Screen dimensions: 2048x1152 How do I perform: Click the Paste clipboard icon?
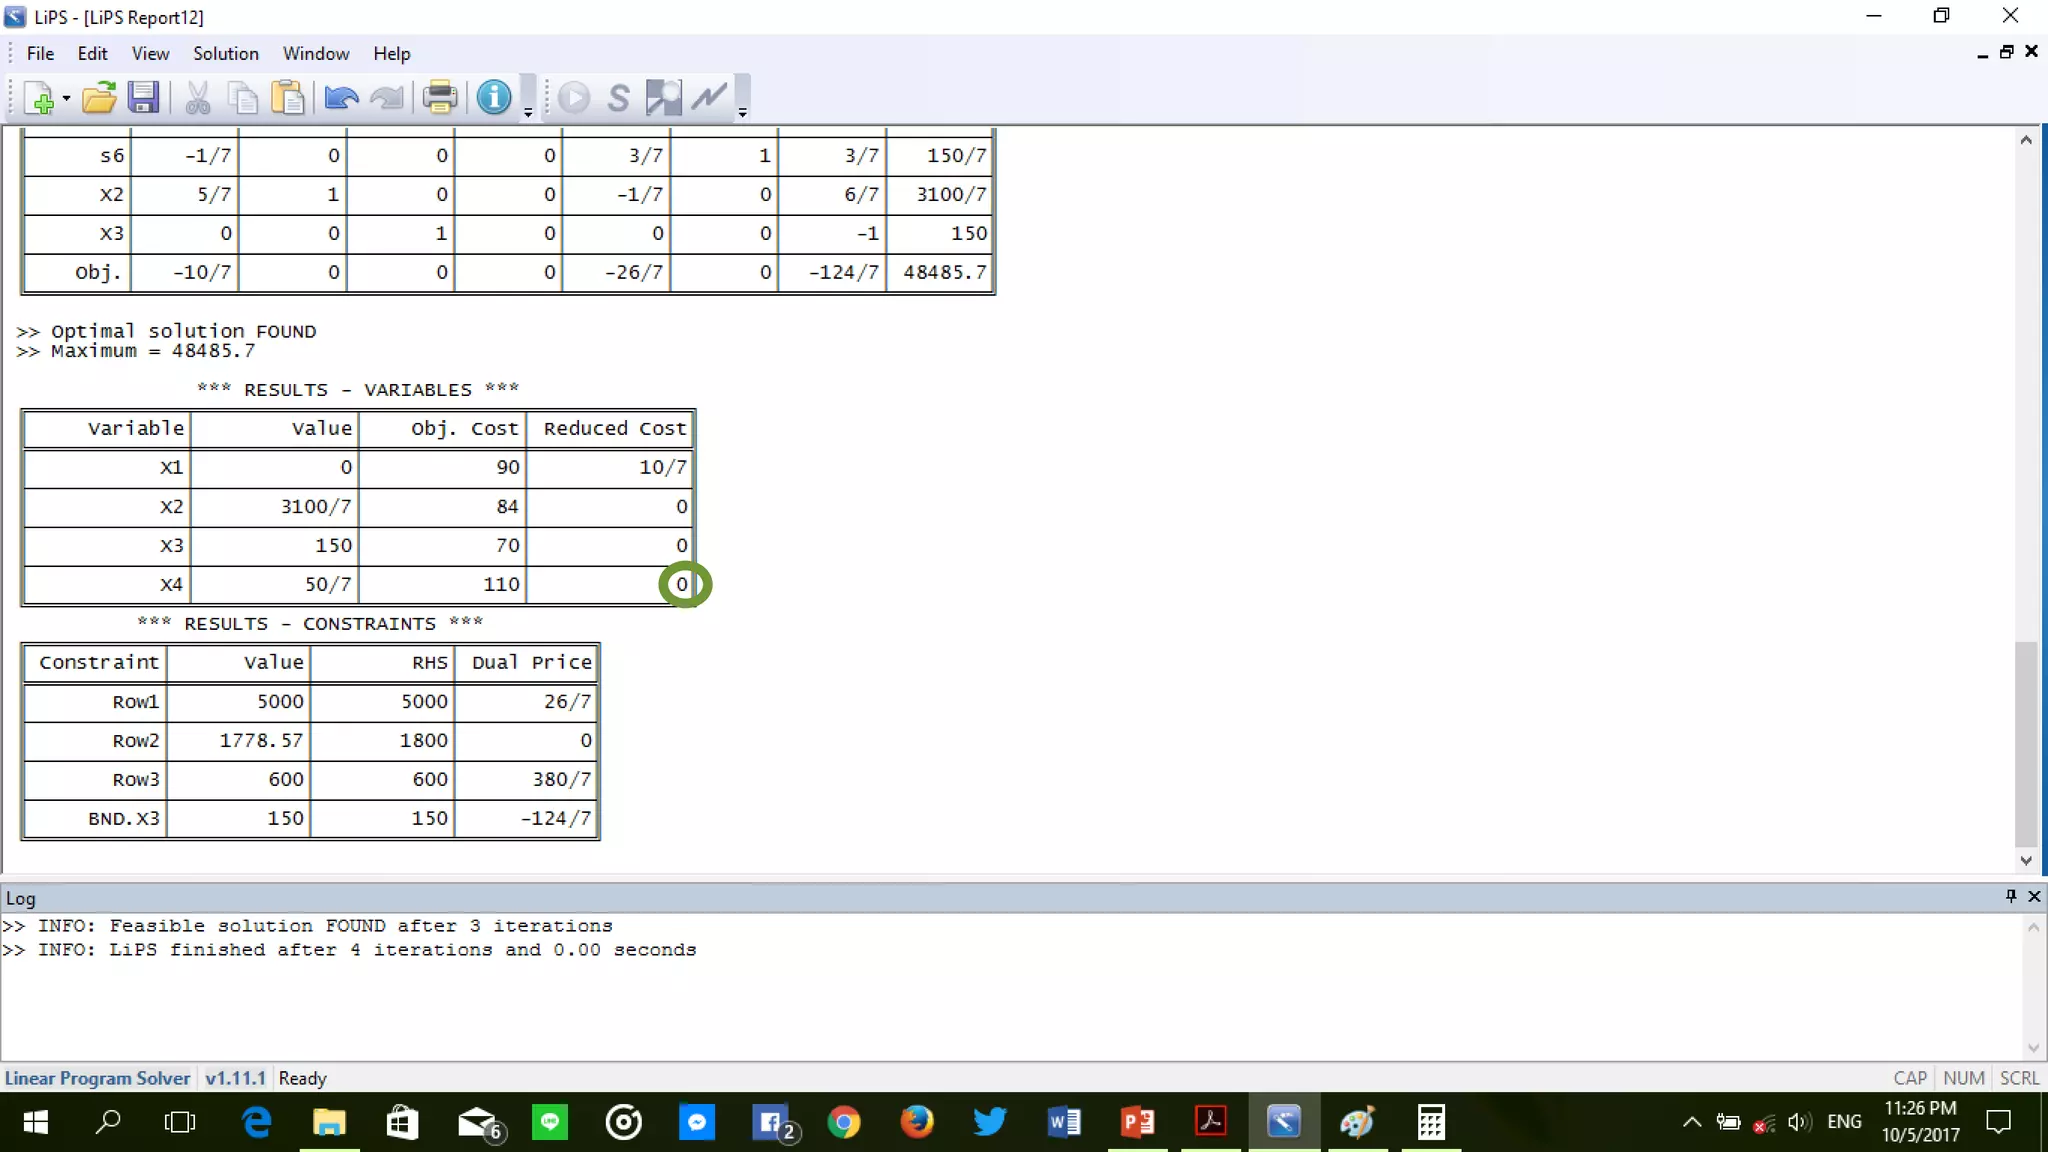click(288, 98)
